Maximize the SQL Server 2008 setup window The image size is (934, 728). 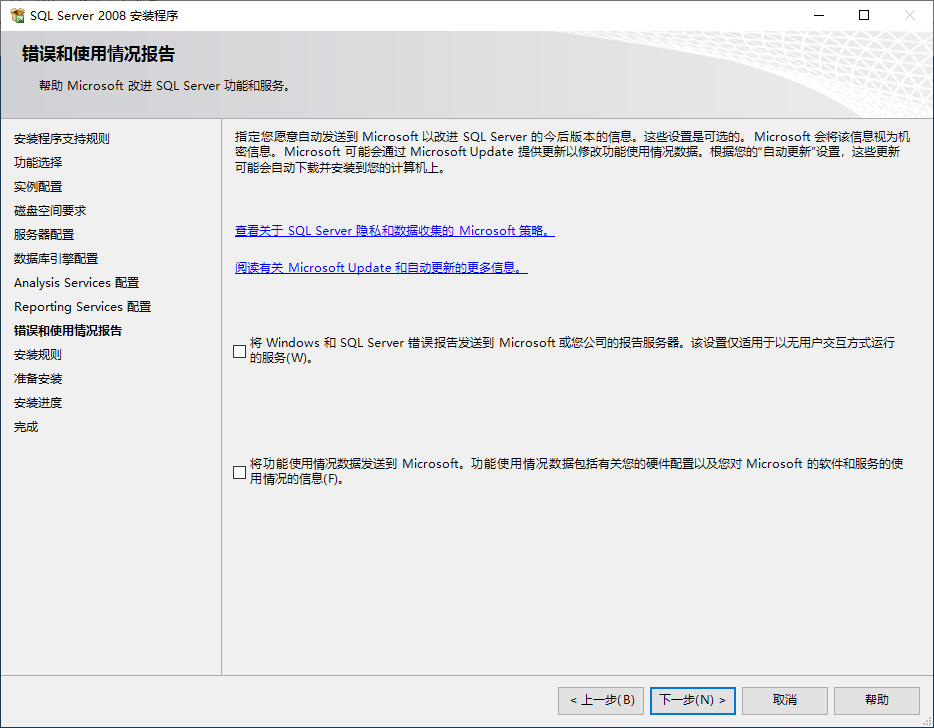[864, 15]
